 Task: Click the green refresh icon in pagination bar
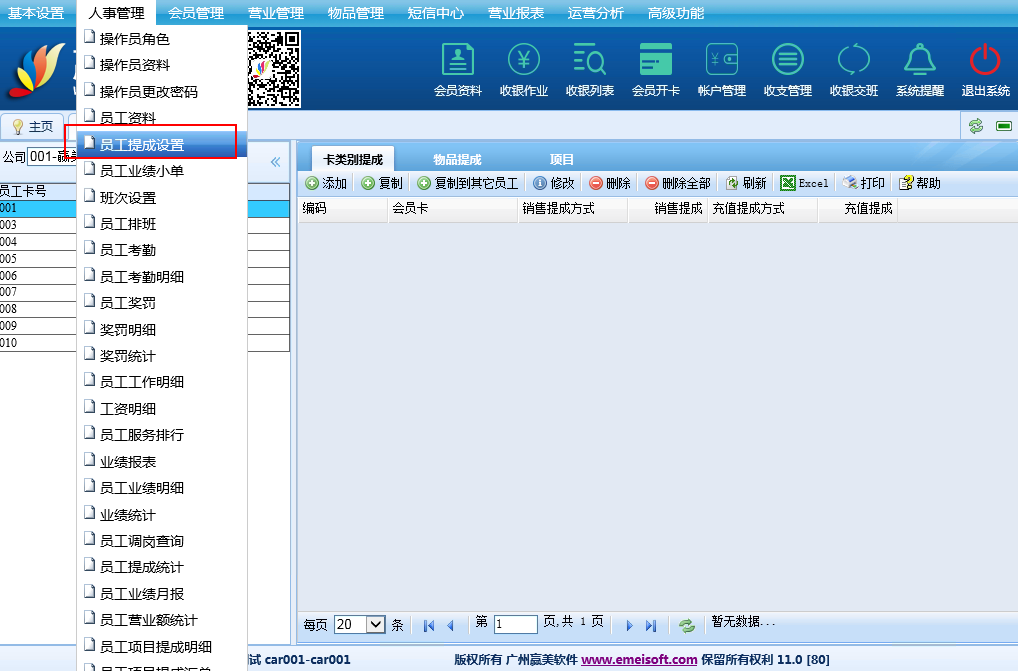pyautogui.click(x=687, y=625)
